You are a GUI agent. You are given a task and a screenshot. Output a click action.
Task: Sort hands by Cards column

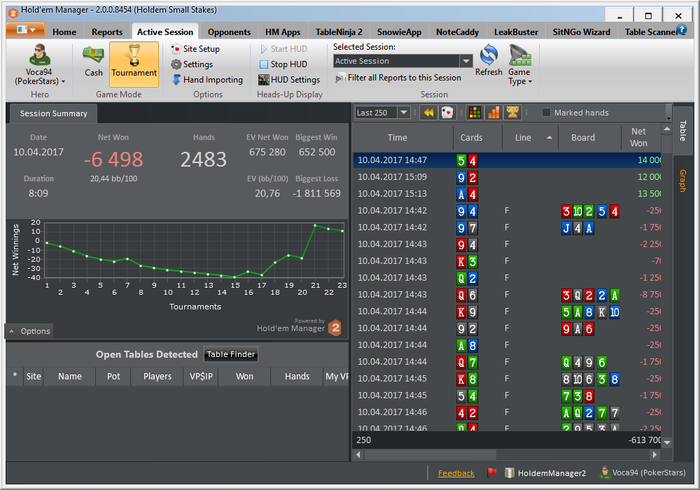478,137
